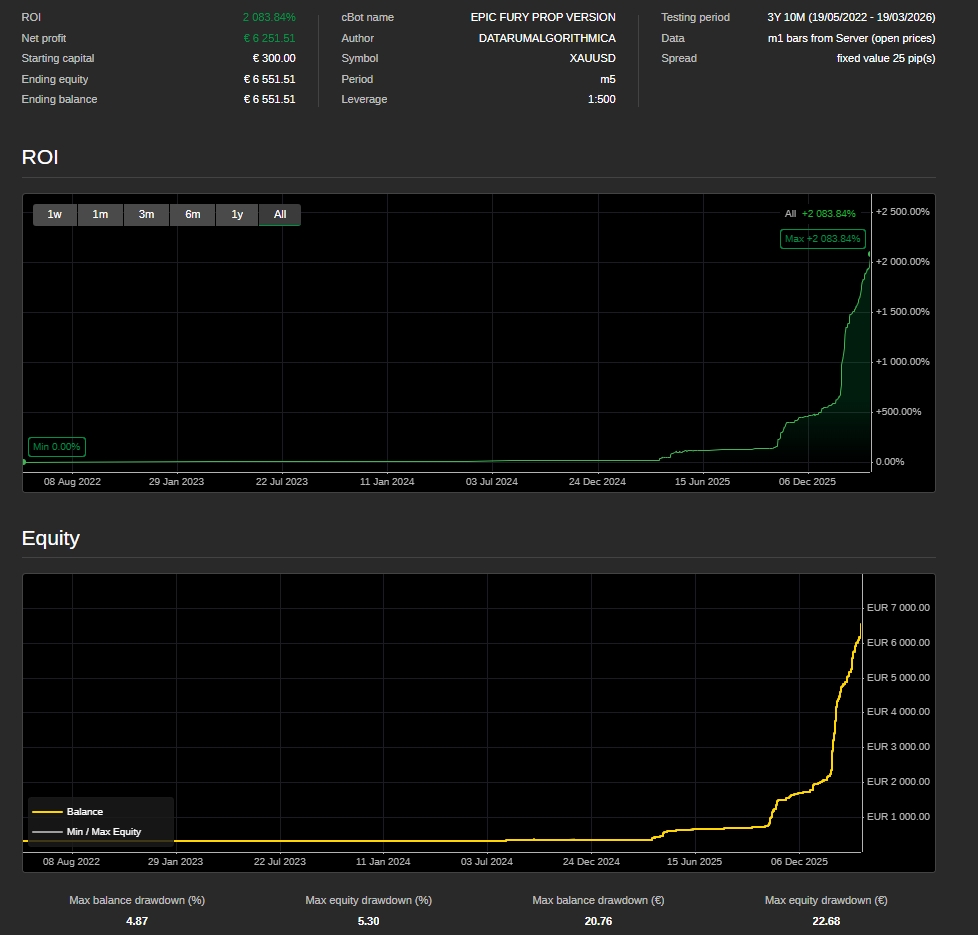
Task: Select the All range button
Action: (280, 214)
